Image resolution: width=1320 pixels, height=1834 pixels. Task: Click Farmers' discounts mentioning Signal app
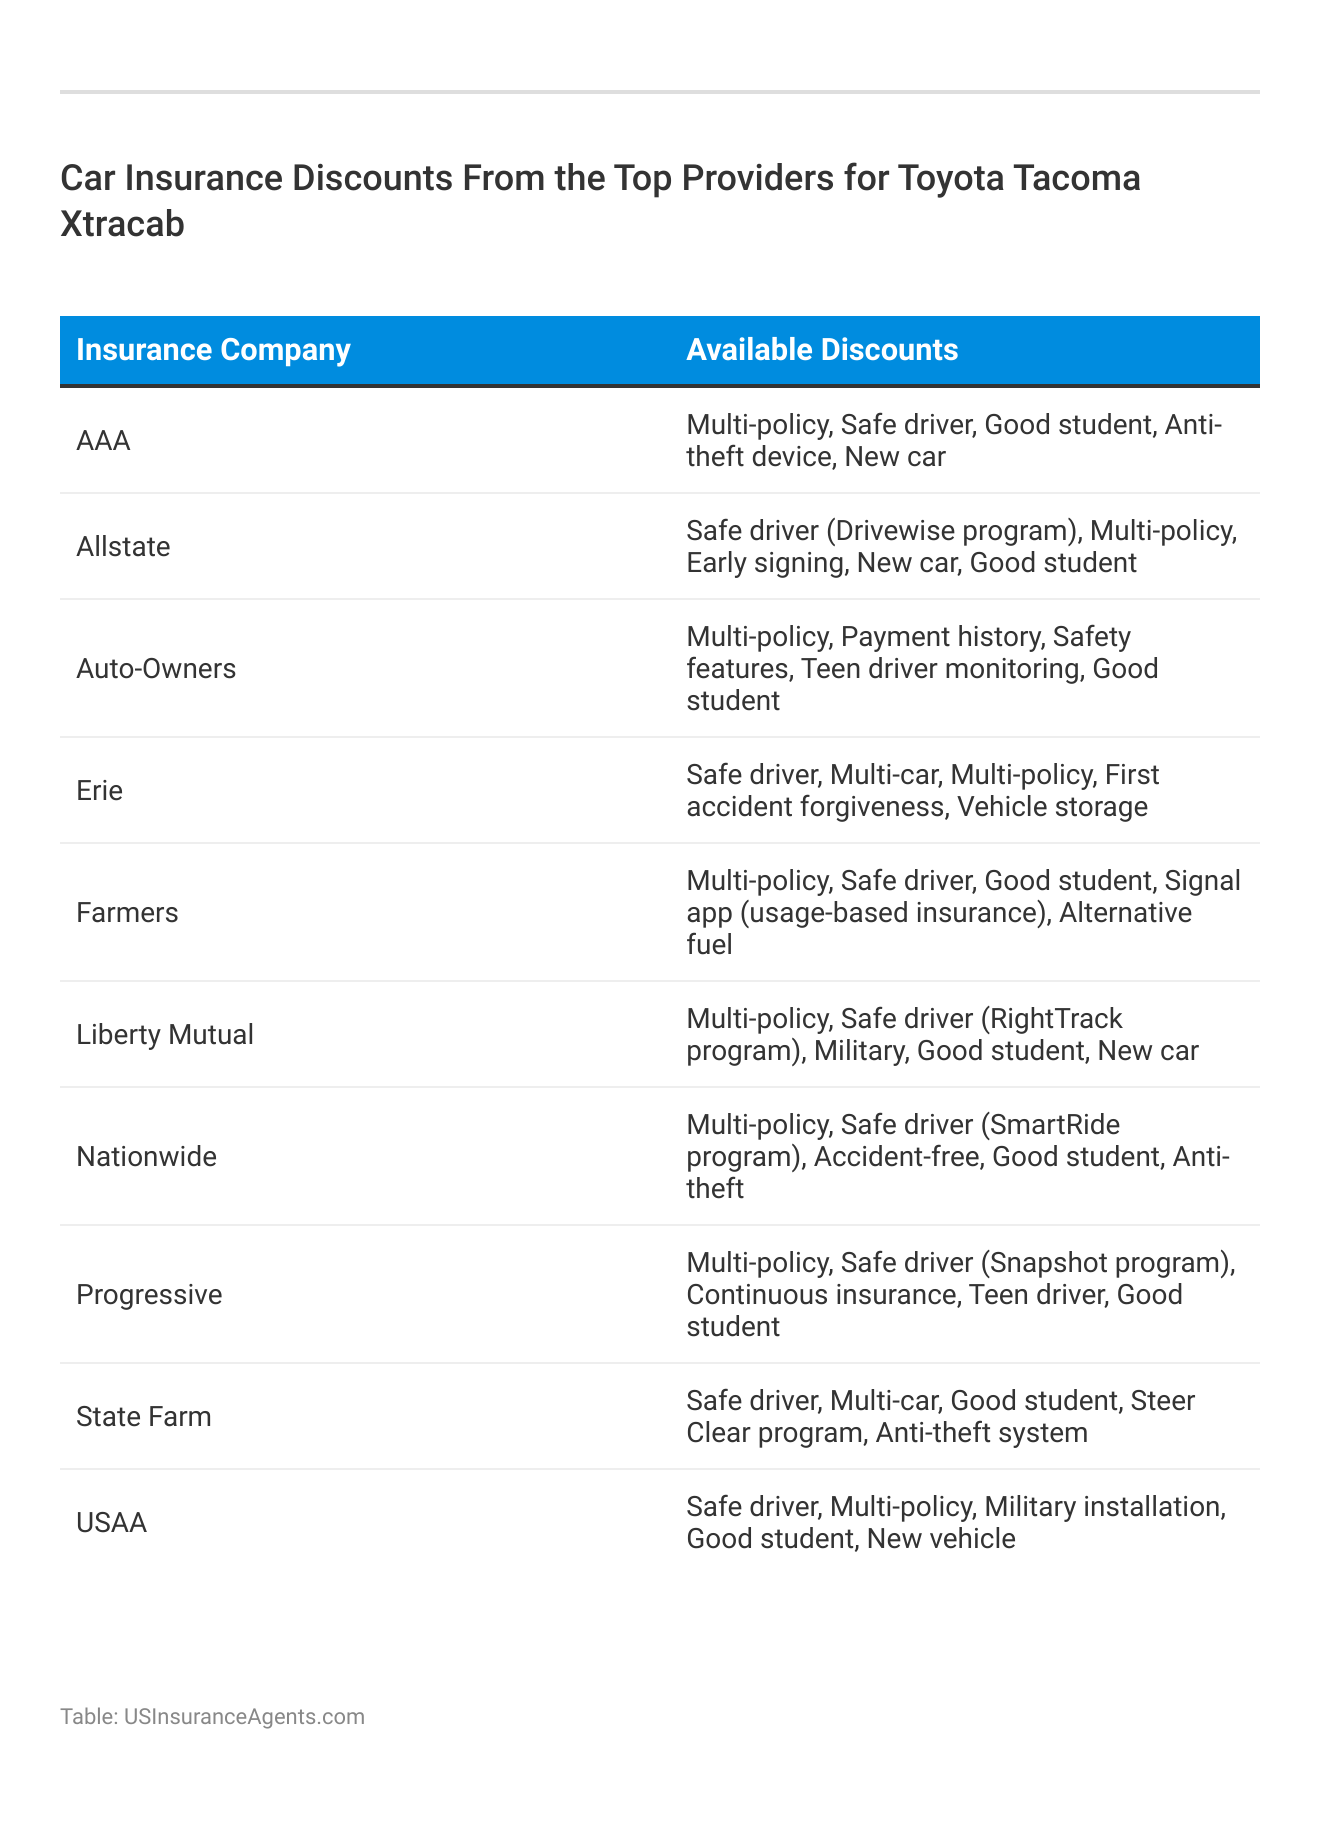[x=963, y=913]
